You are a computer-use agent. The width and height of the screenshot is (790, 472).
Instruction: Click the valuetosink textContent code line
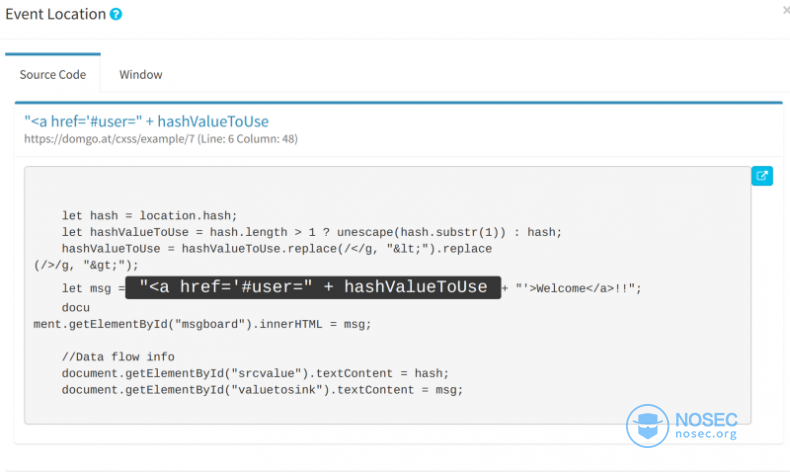click(262, 390)
